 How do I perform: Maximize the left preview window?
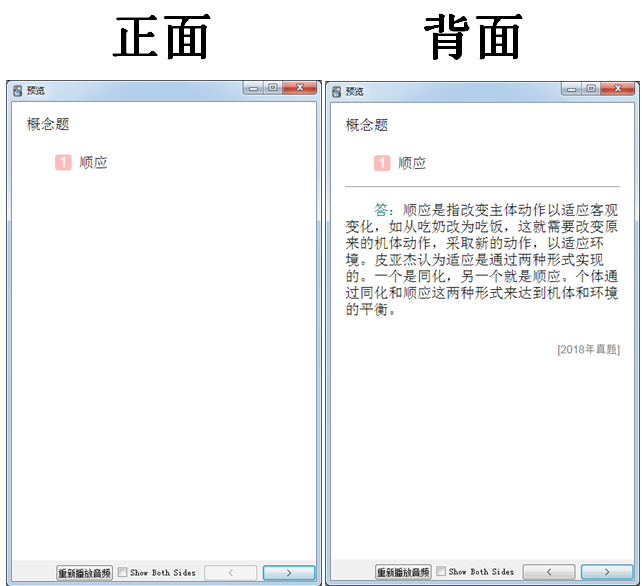pos(273,88)
